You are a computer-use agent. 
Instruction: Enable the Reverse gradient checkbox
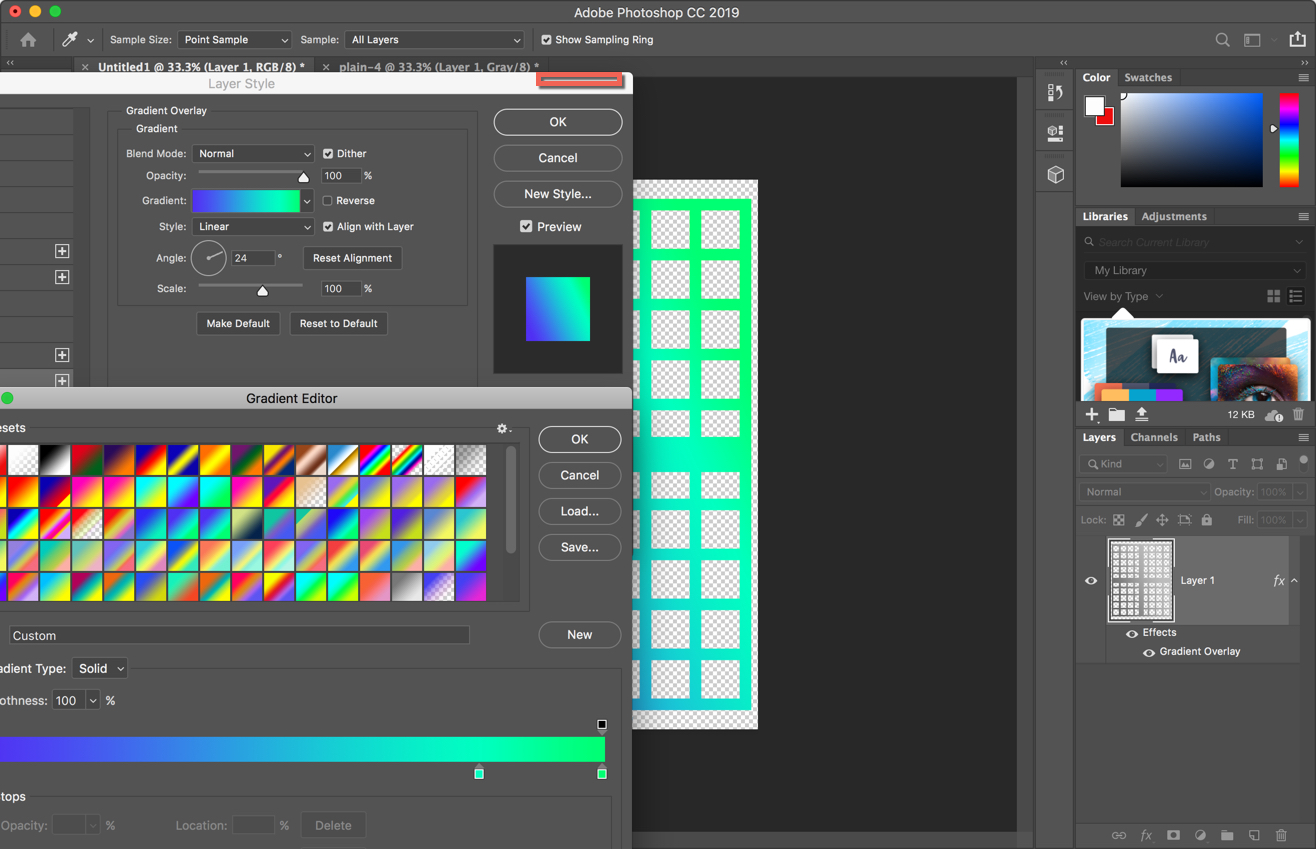(x=327, y=200)
